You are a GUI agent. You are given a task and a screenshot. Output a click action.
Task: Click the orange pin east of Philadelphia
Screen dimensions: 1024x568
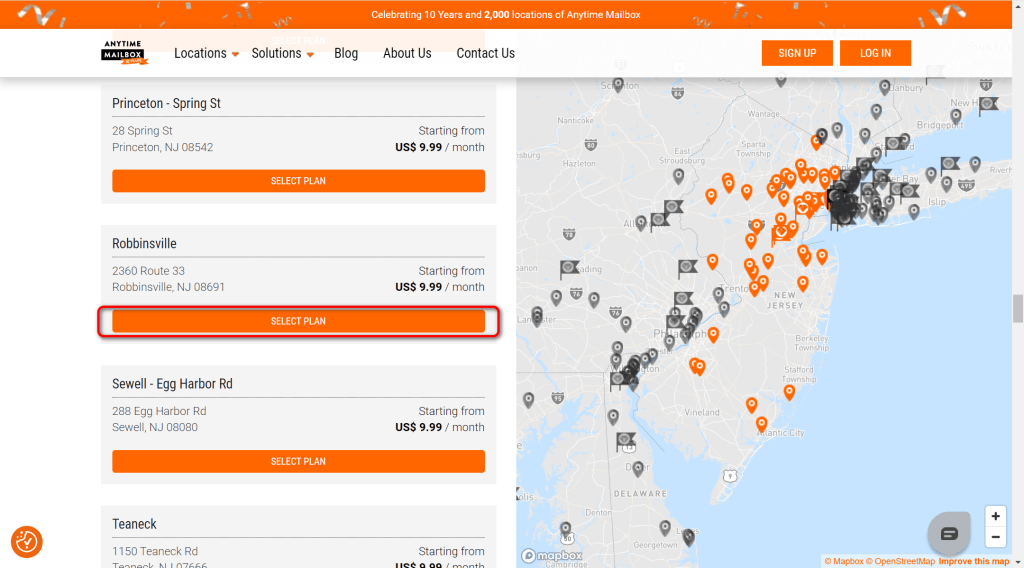click(x=713, y=334)
